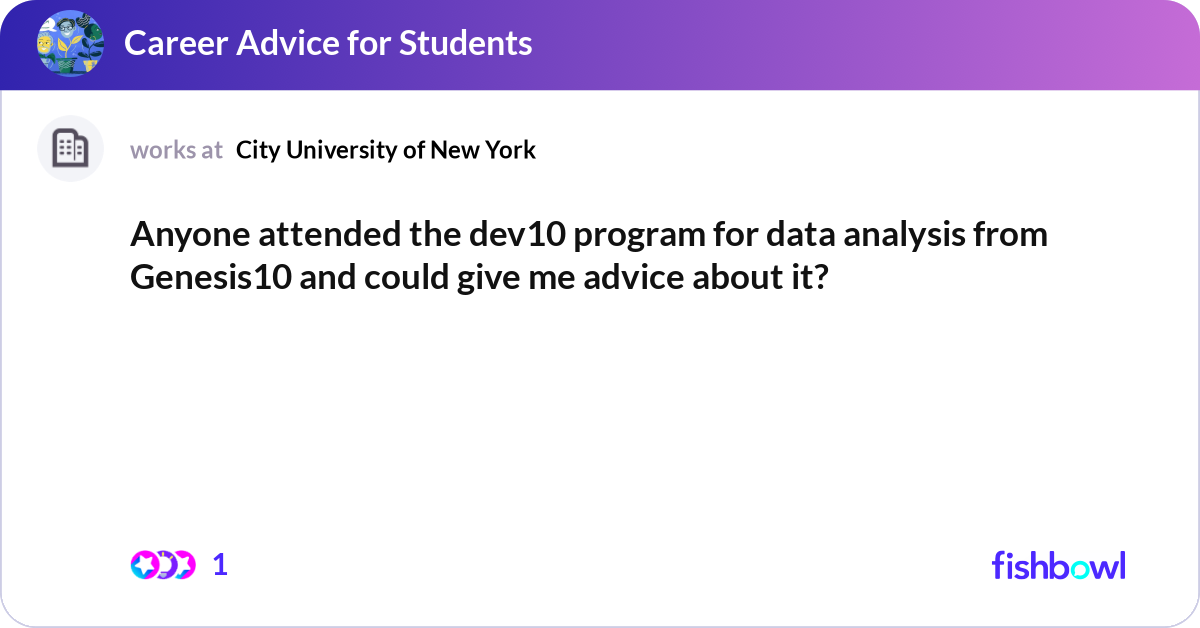
Task: Open the fishbowl logo
Action: pyautogui.click(x=1058, y=565)
